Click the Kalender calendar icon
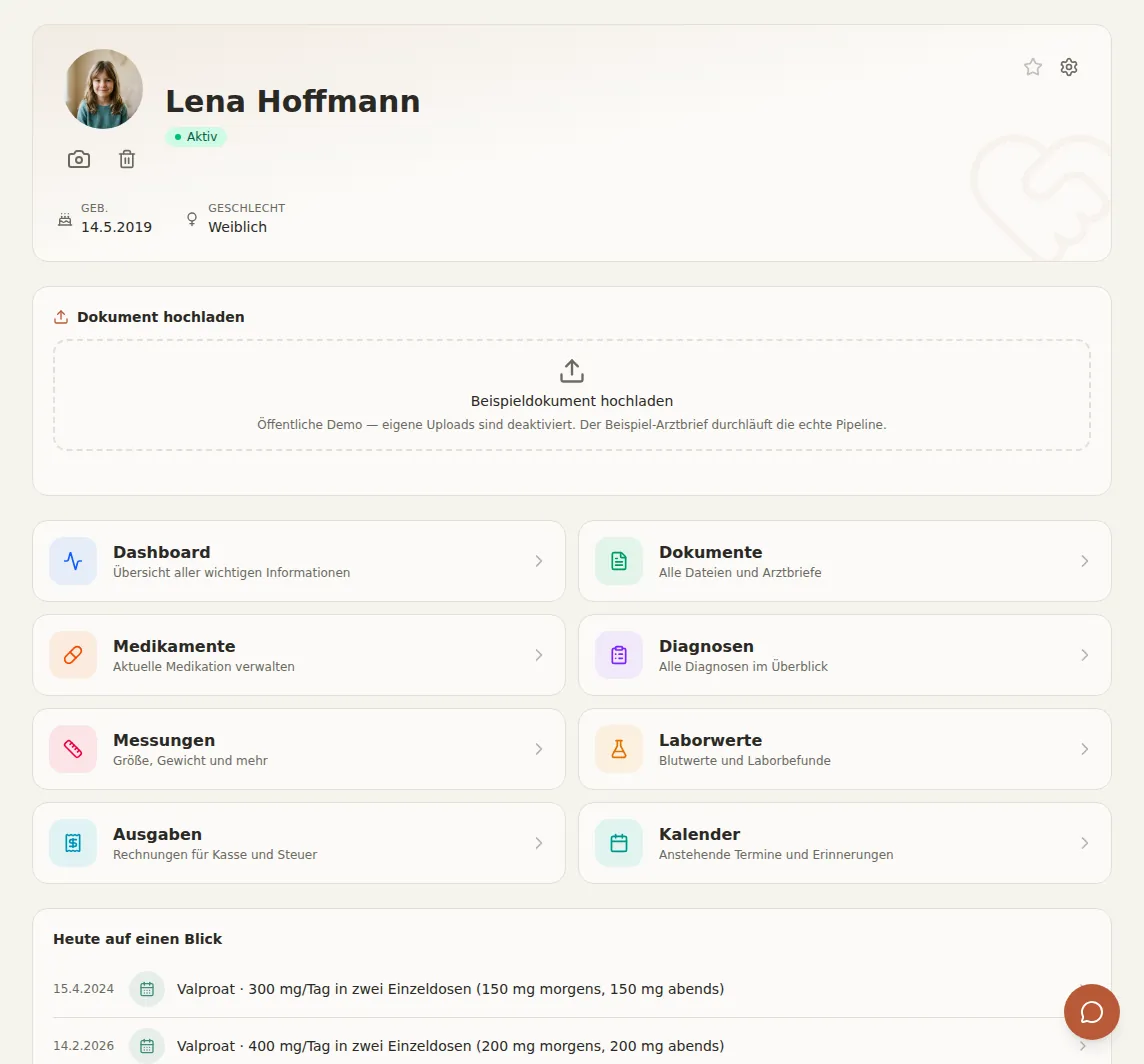The image size is (1144, 1064). (619, 844)
